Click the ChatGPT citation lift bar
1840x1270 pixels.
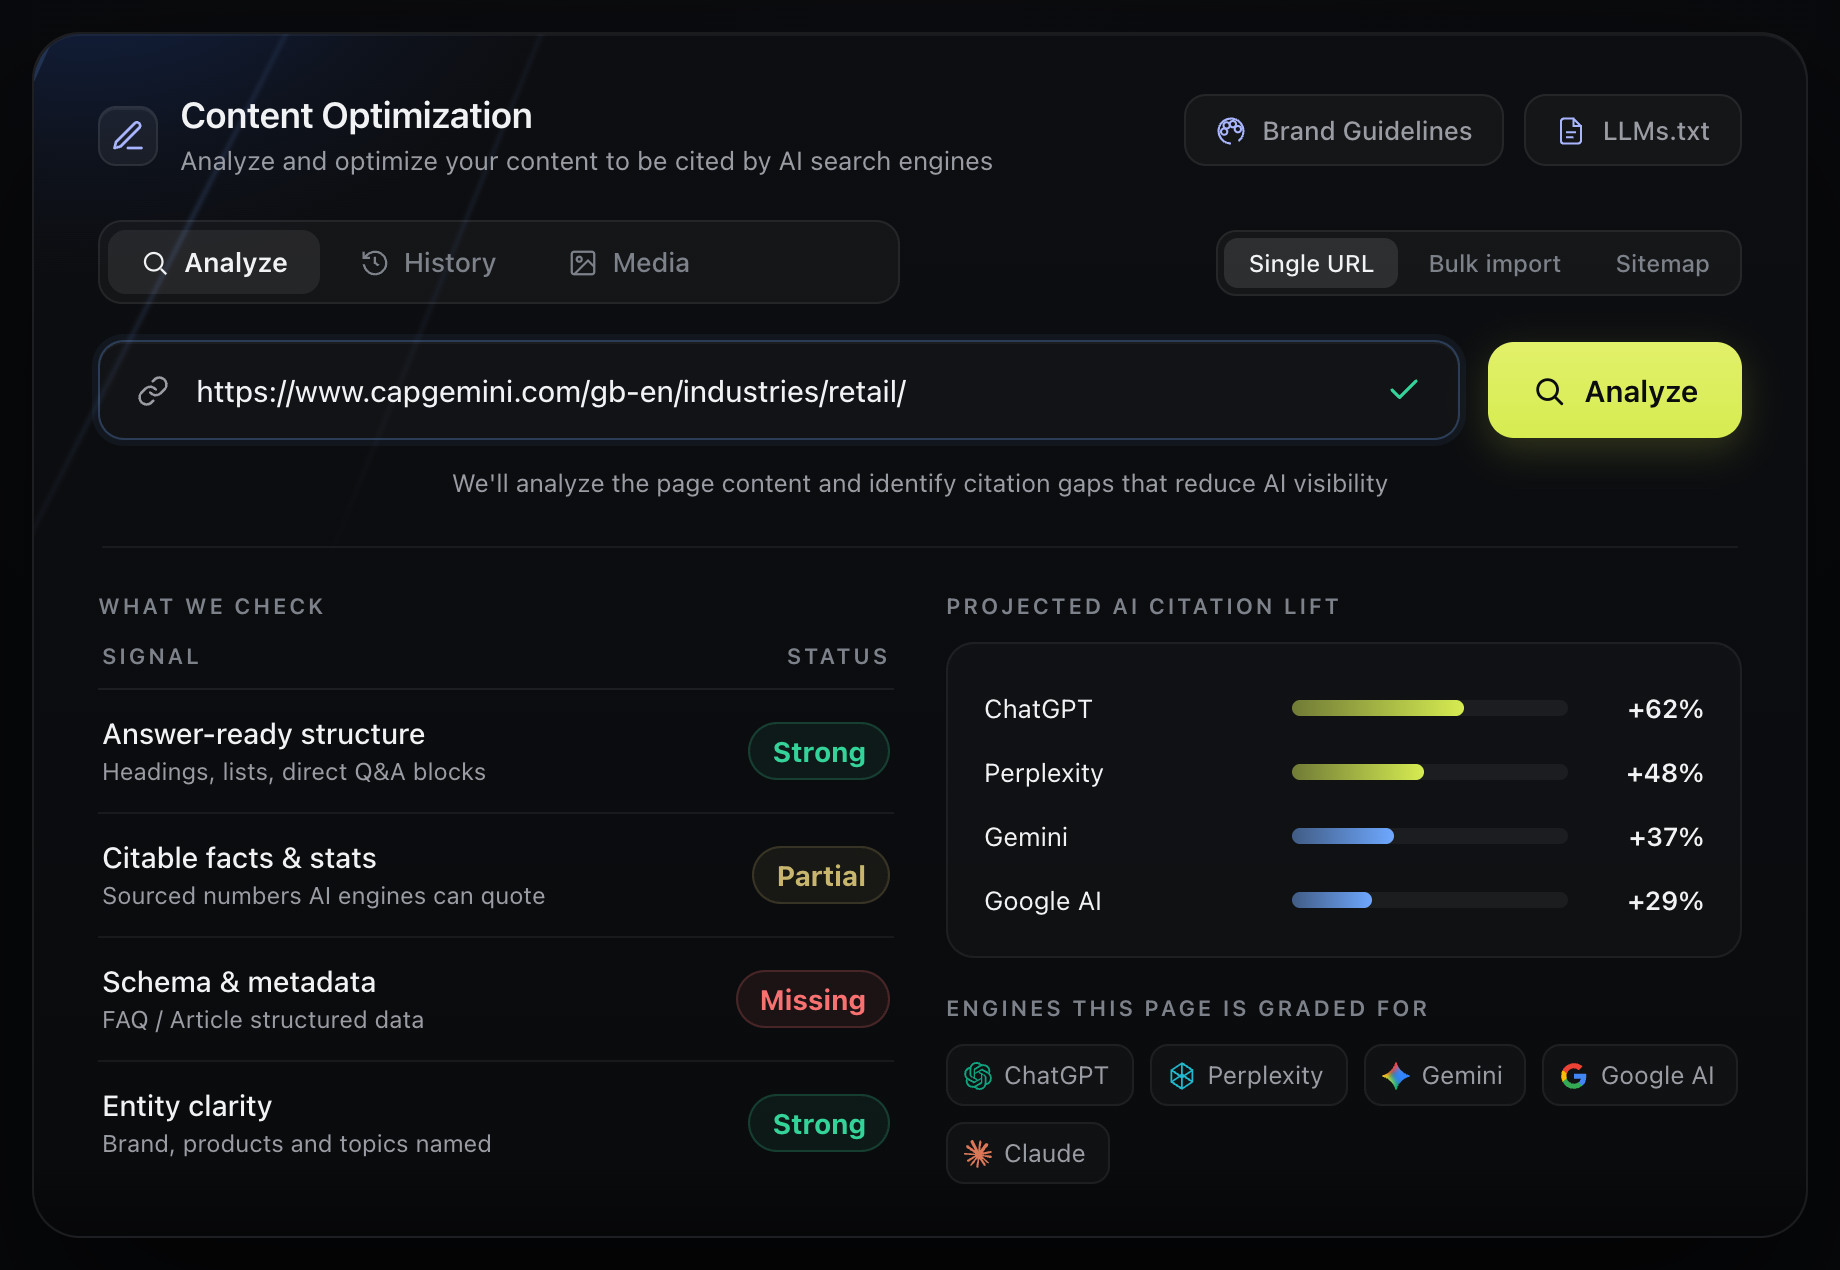coord(1430,708)
